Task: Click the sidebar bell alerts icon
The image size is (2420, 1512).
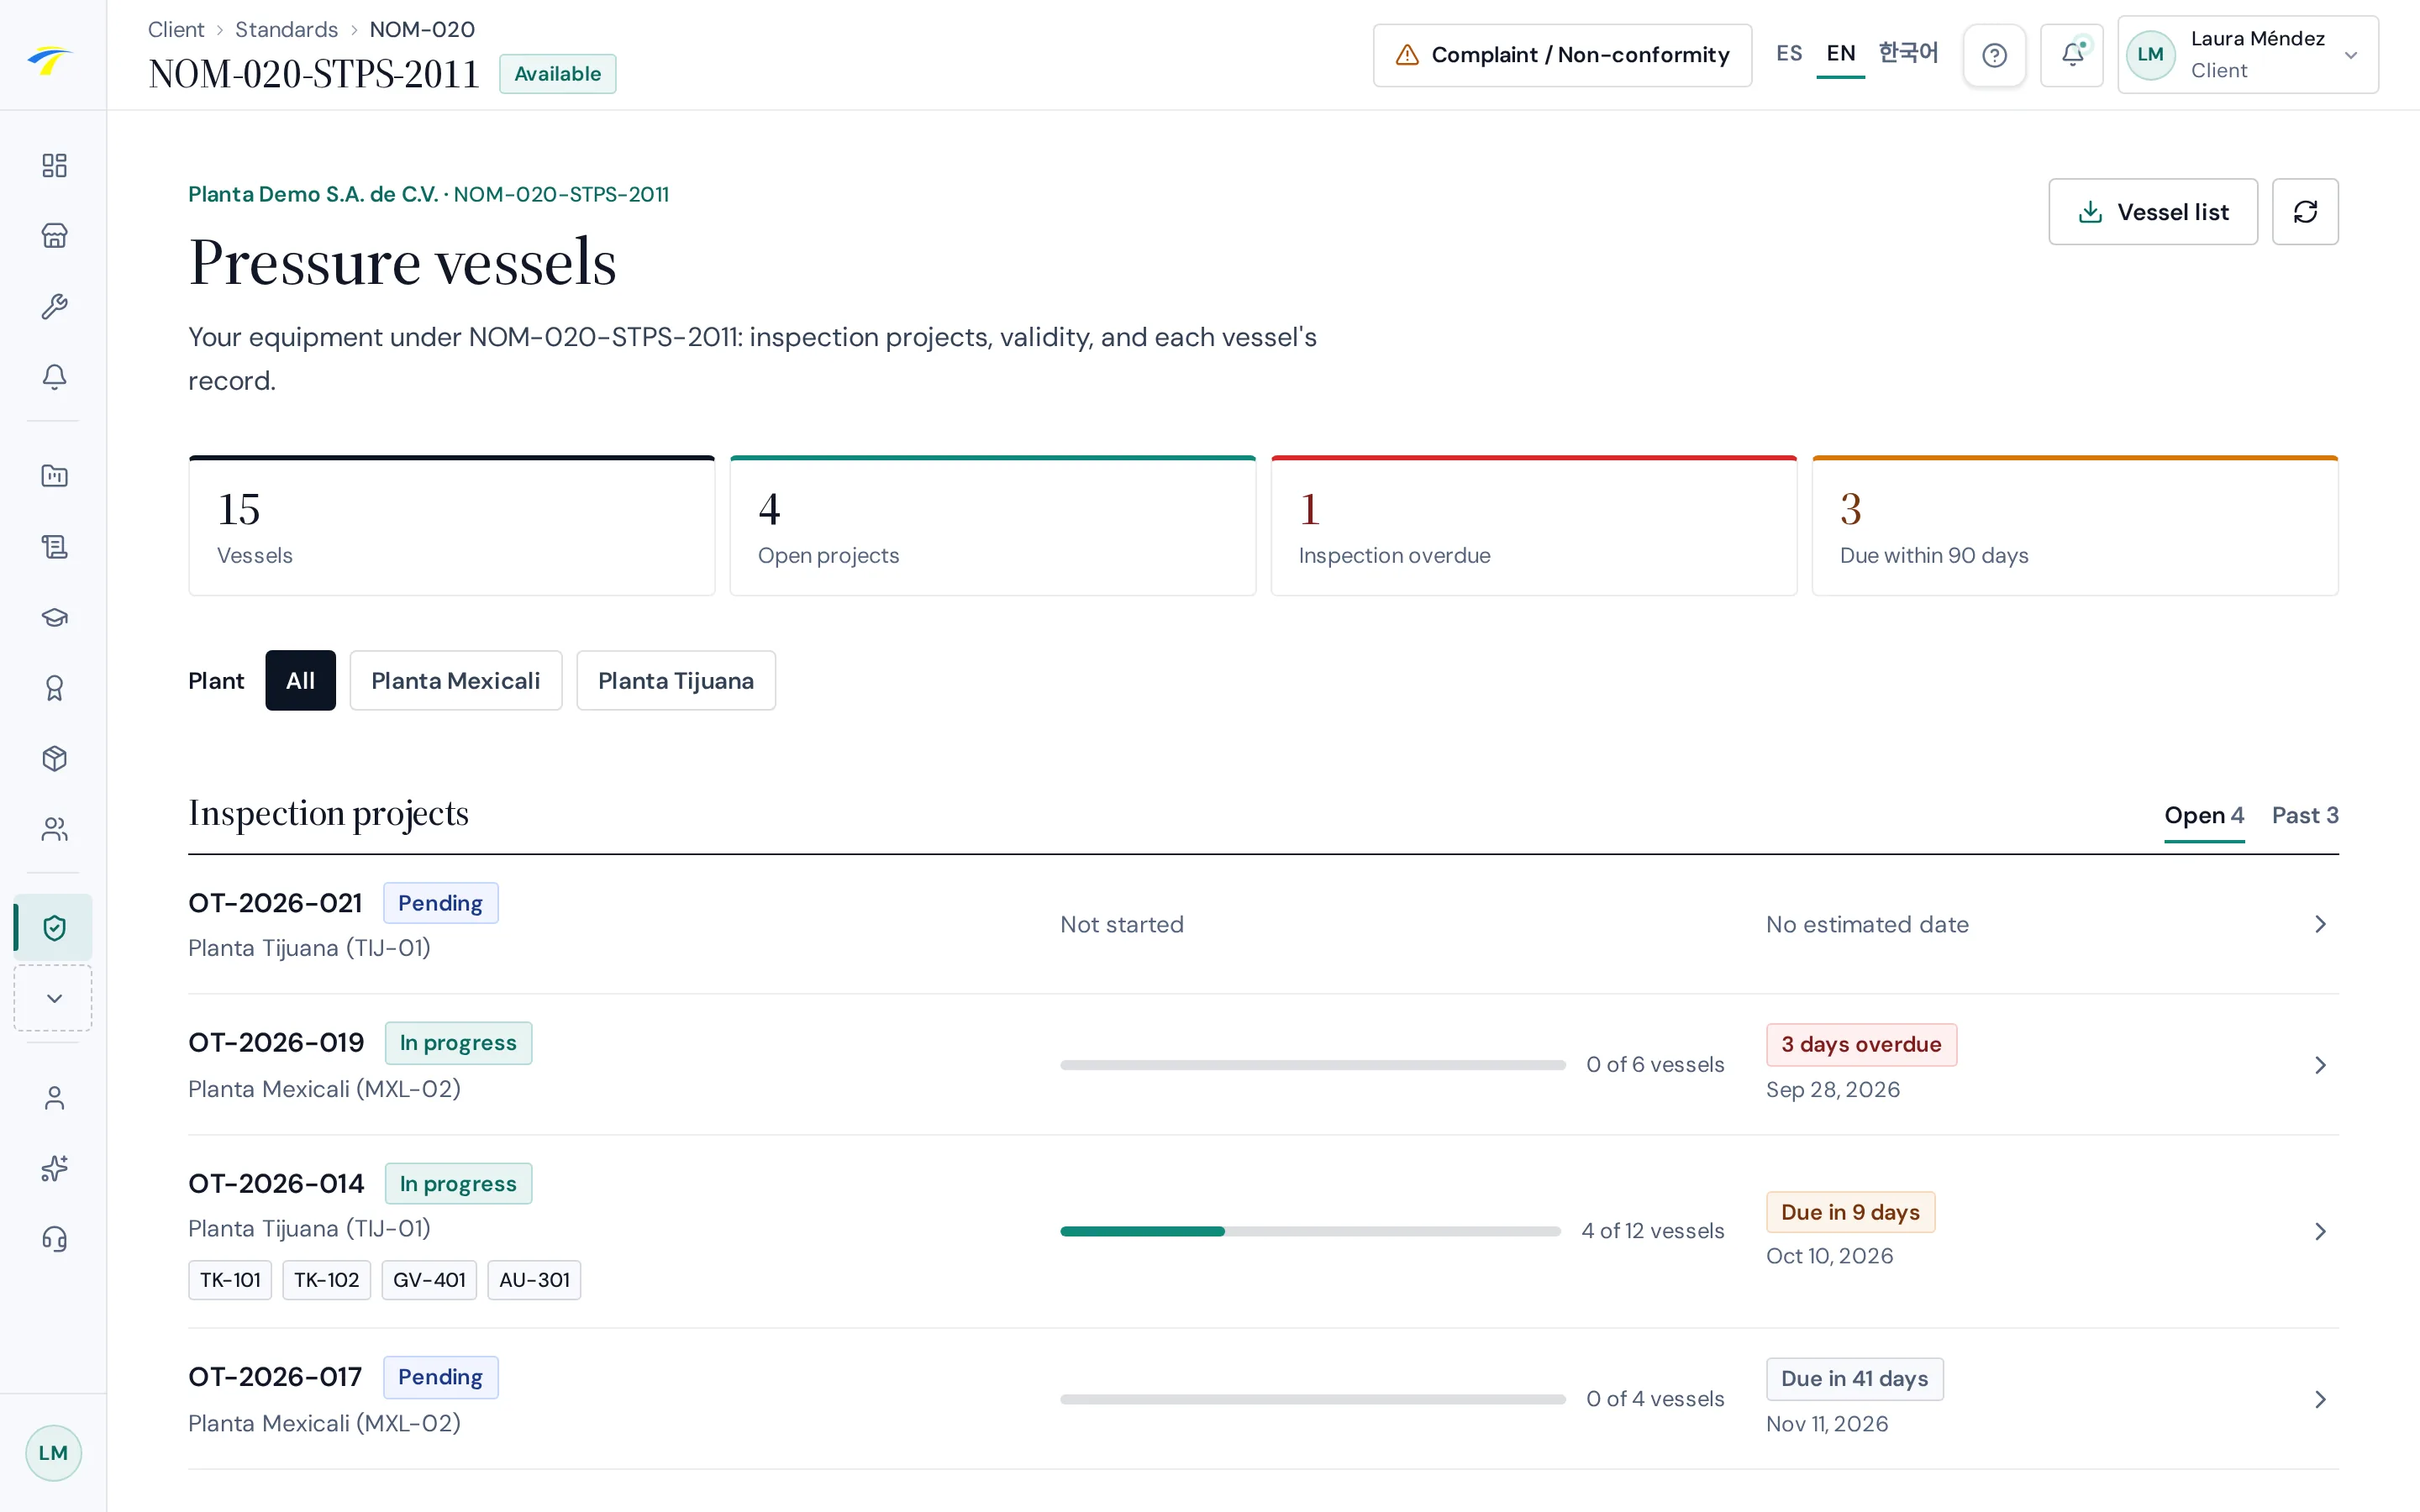Action: coord(54,376)
